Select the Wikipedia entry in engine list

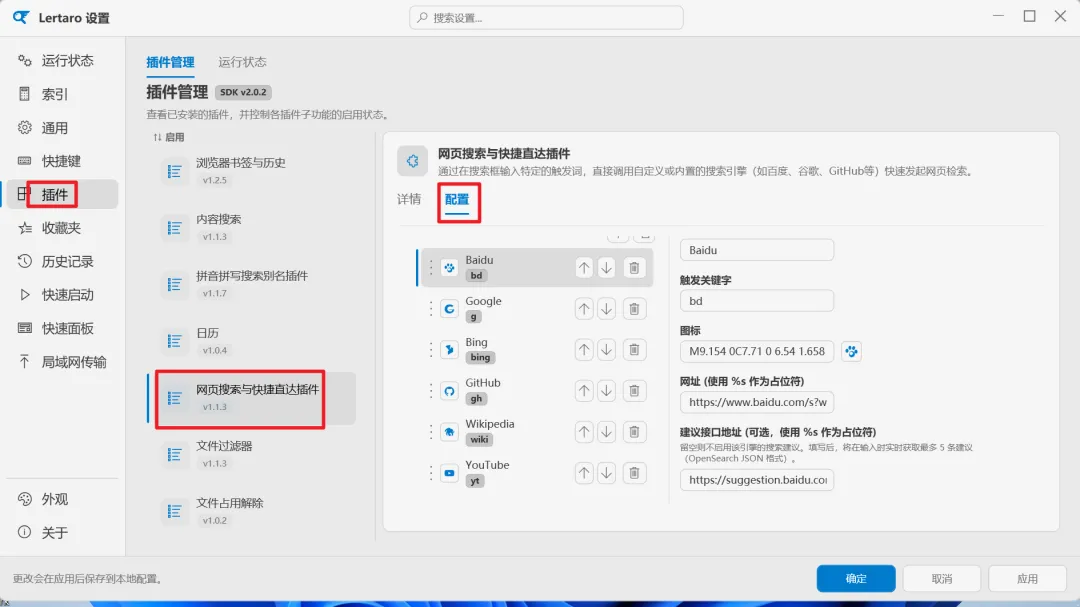pos(537,432)
